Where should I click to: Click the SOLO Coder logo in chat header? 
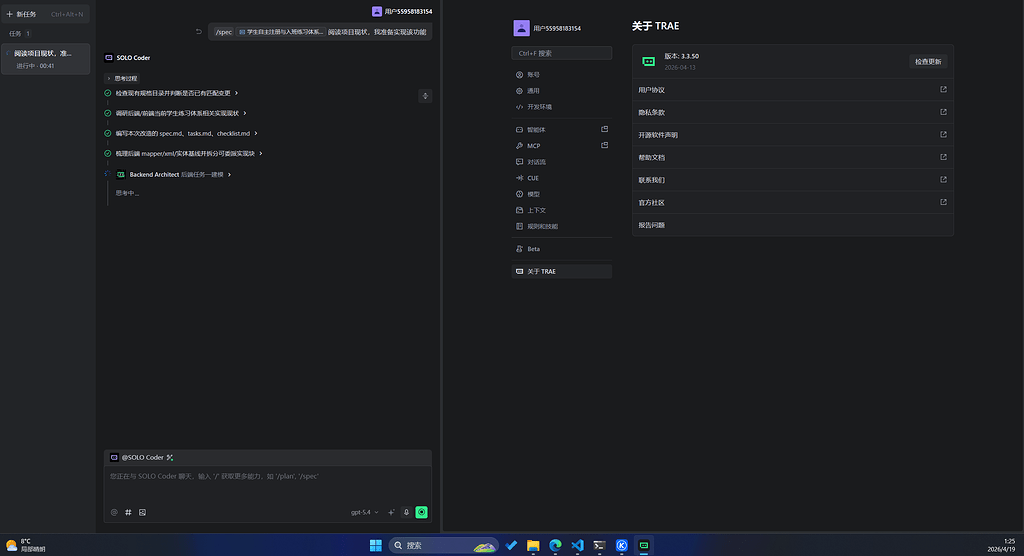pyautogui.click(x=109, y=57)
